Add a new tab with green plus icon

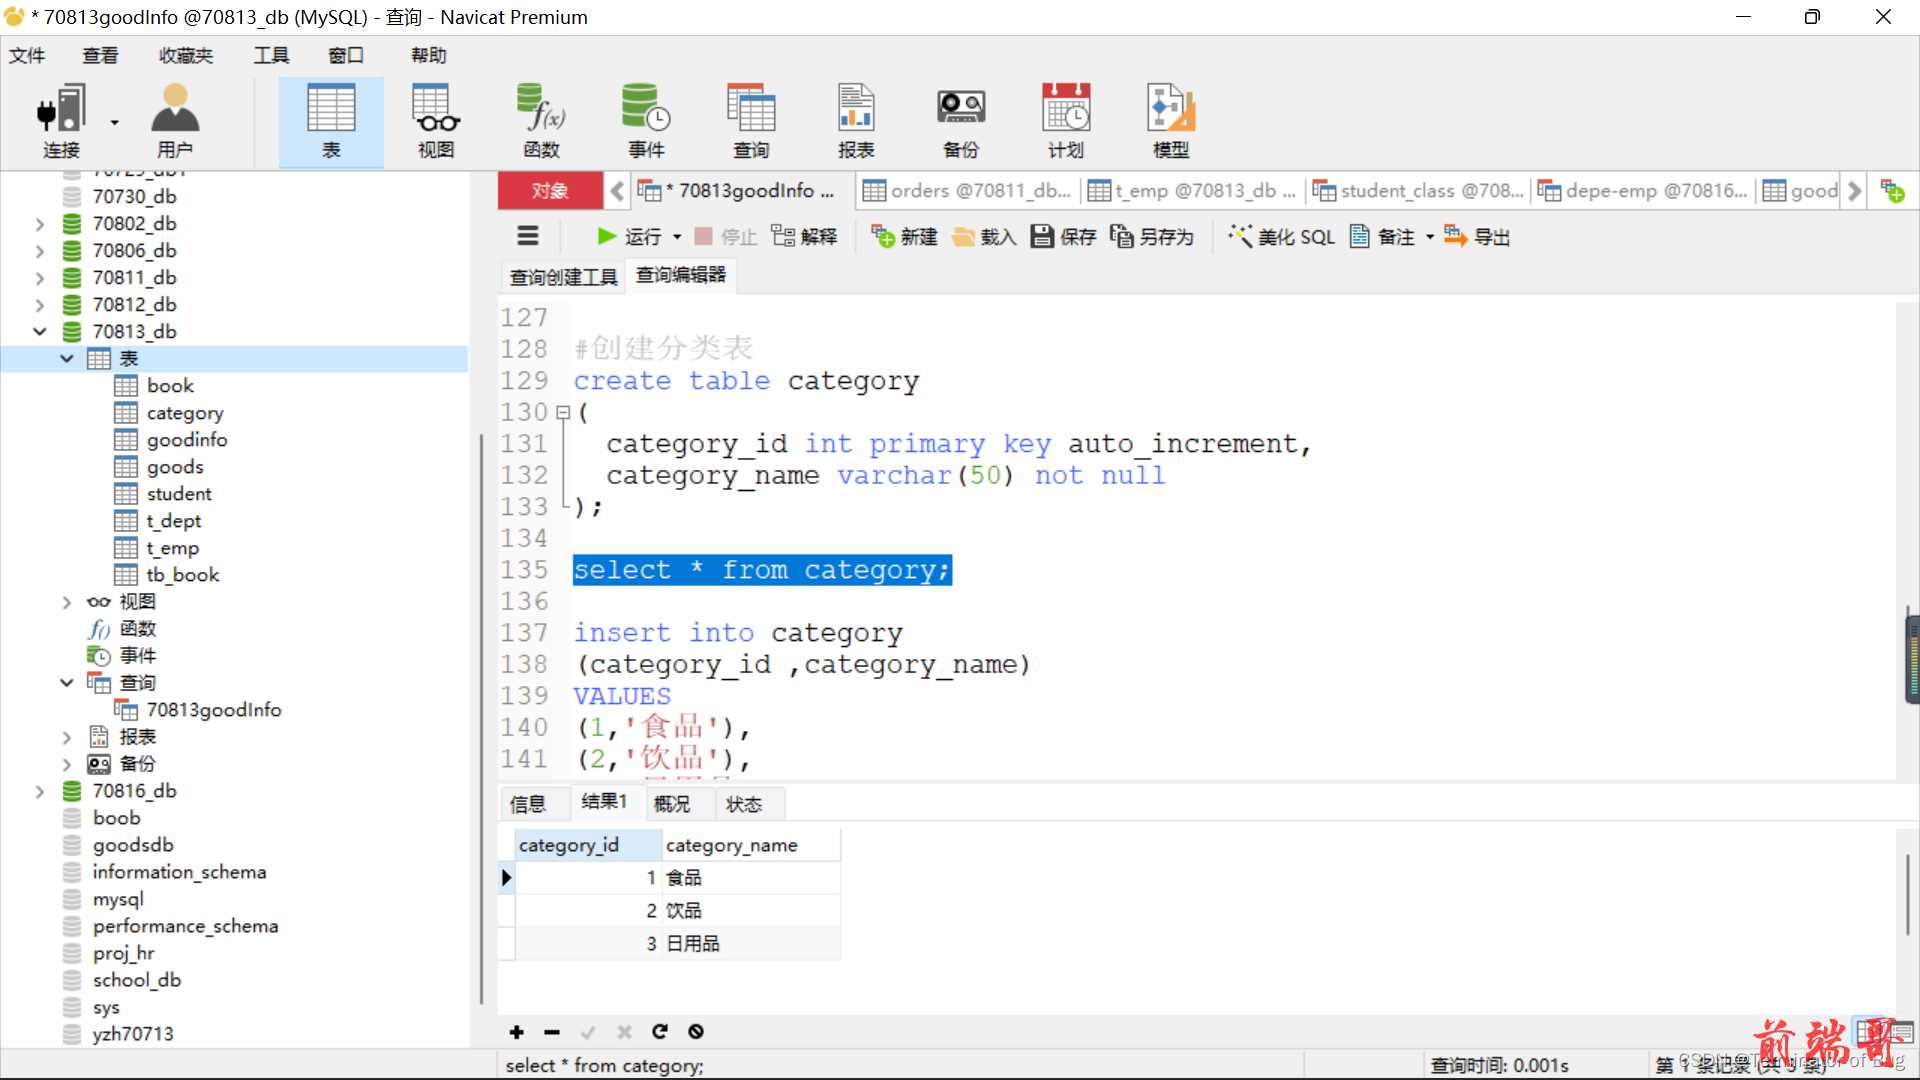coord(1892,190)
